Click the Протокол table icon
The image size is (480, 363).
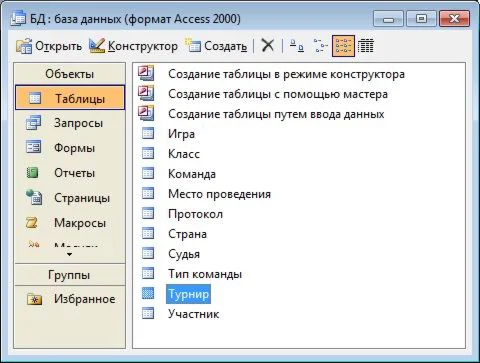point(148,213)
